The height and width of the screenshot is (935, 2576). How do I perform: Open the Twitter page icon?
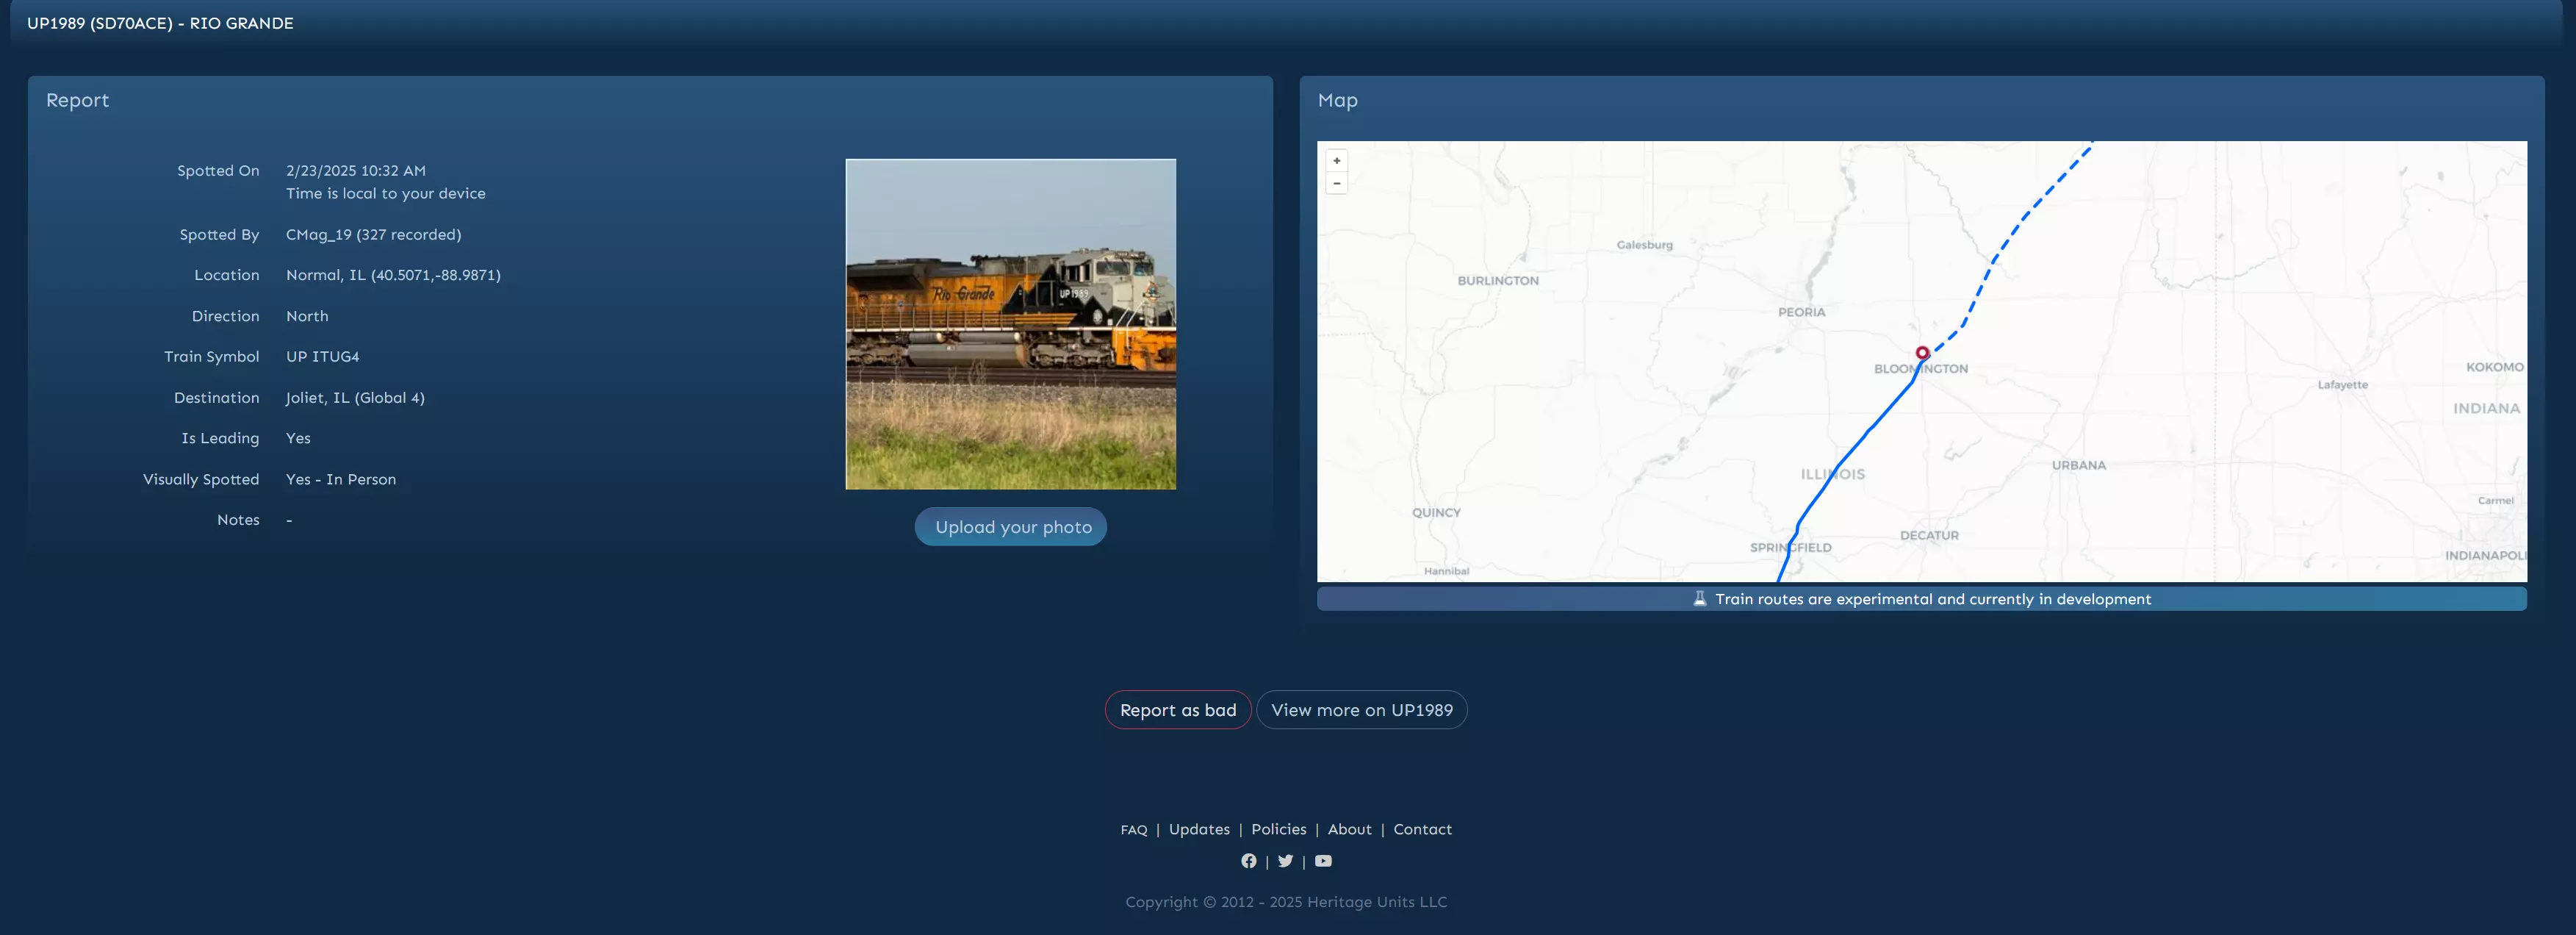pyautogui.click(x=1285, y=861)
